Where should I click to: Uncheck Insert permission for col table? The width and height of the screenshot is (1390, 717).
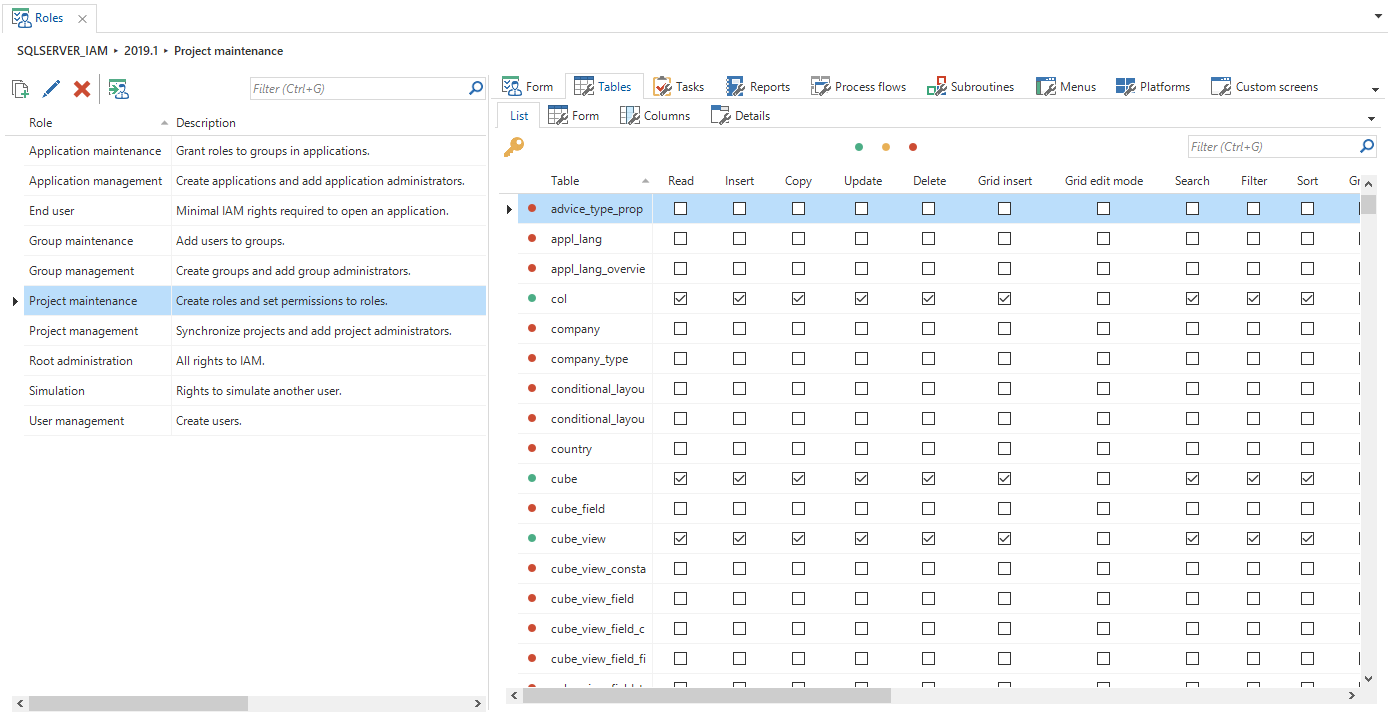pyautogui.click(x=739, y=299)
